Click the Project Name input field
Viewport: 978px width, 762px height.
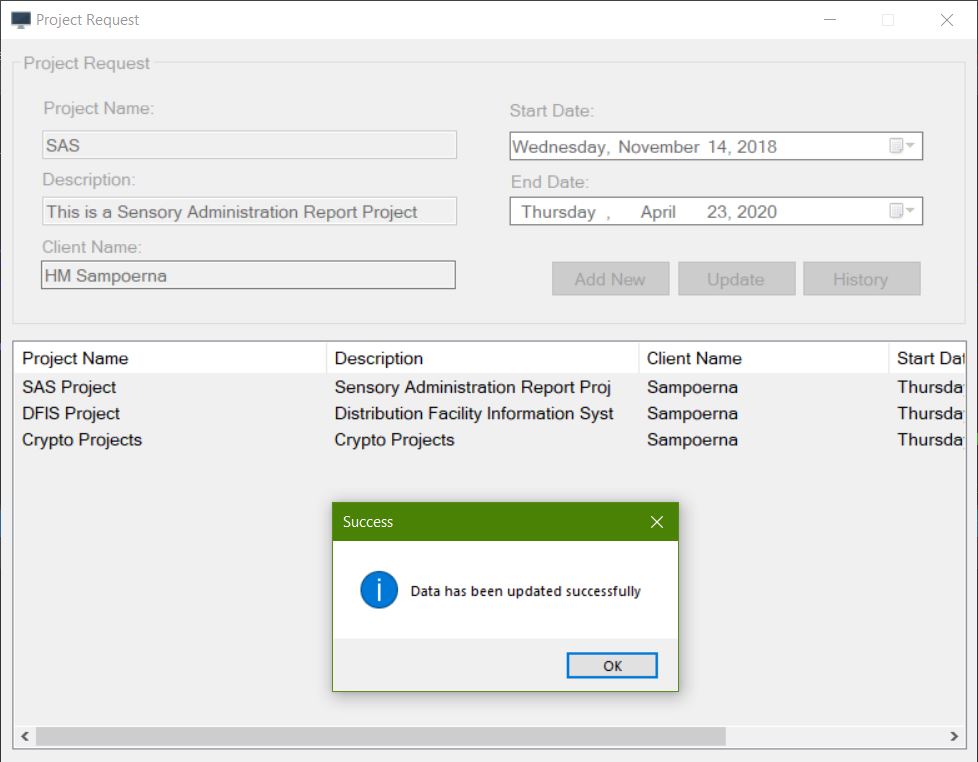click(x=246, y=144)
